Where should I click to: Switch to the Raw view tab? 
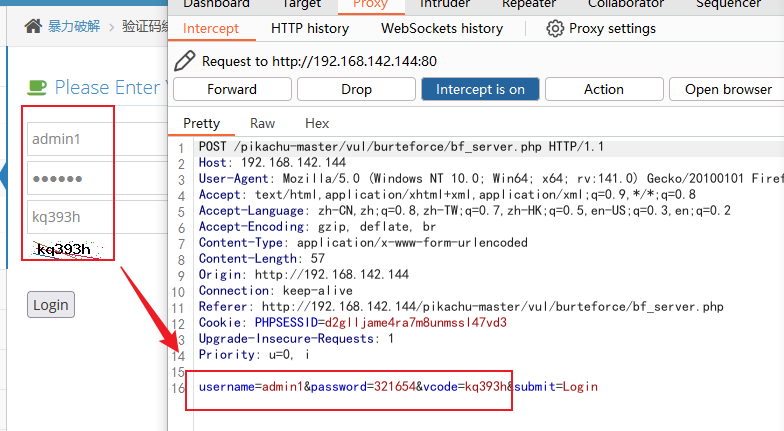tap(262, 124)
